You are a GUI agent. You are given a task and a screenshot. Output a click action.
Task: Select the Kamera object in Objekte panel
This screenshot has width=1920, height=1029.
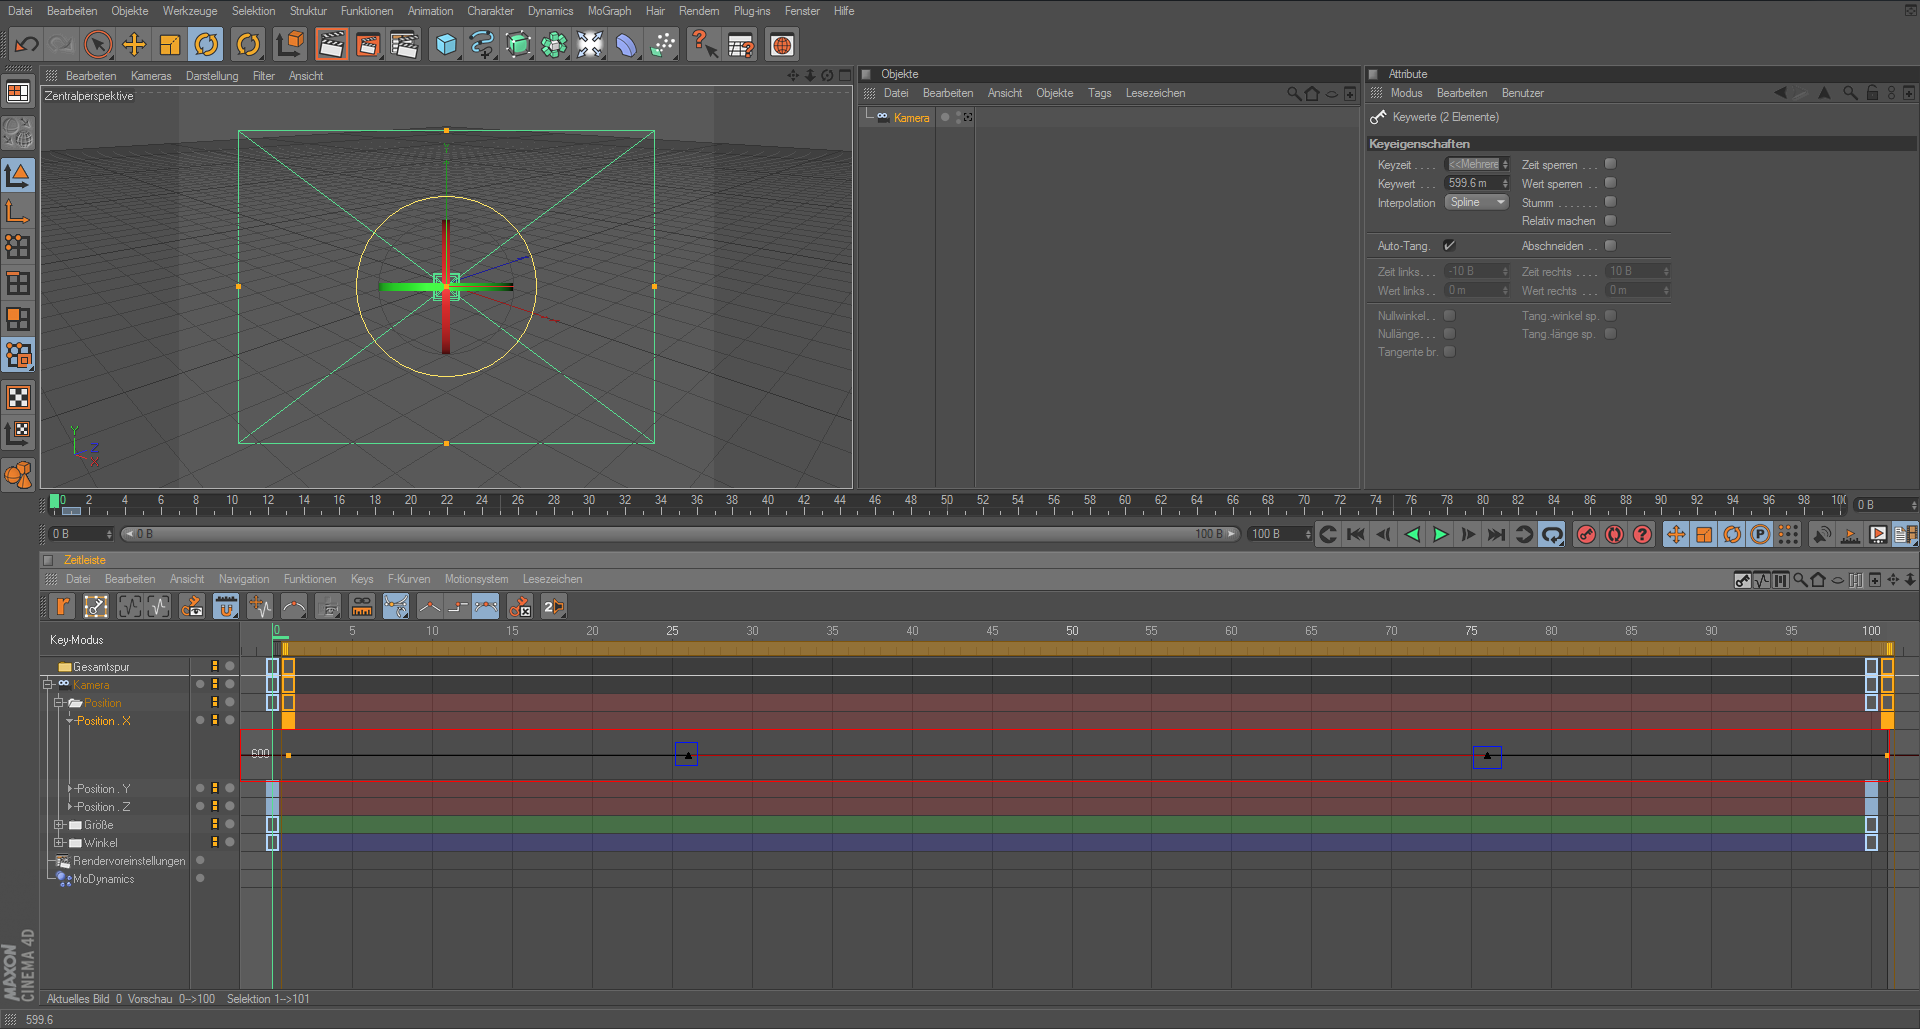pos(911,118)
